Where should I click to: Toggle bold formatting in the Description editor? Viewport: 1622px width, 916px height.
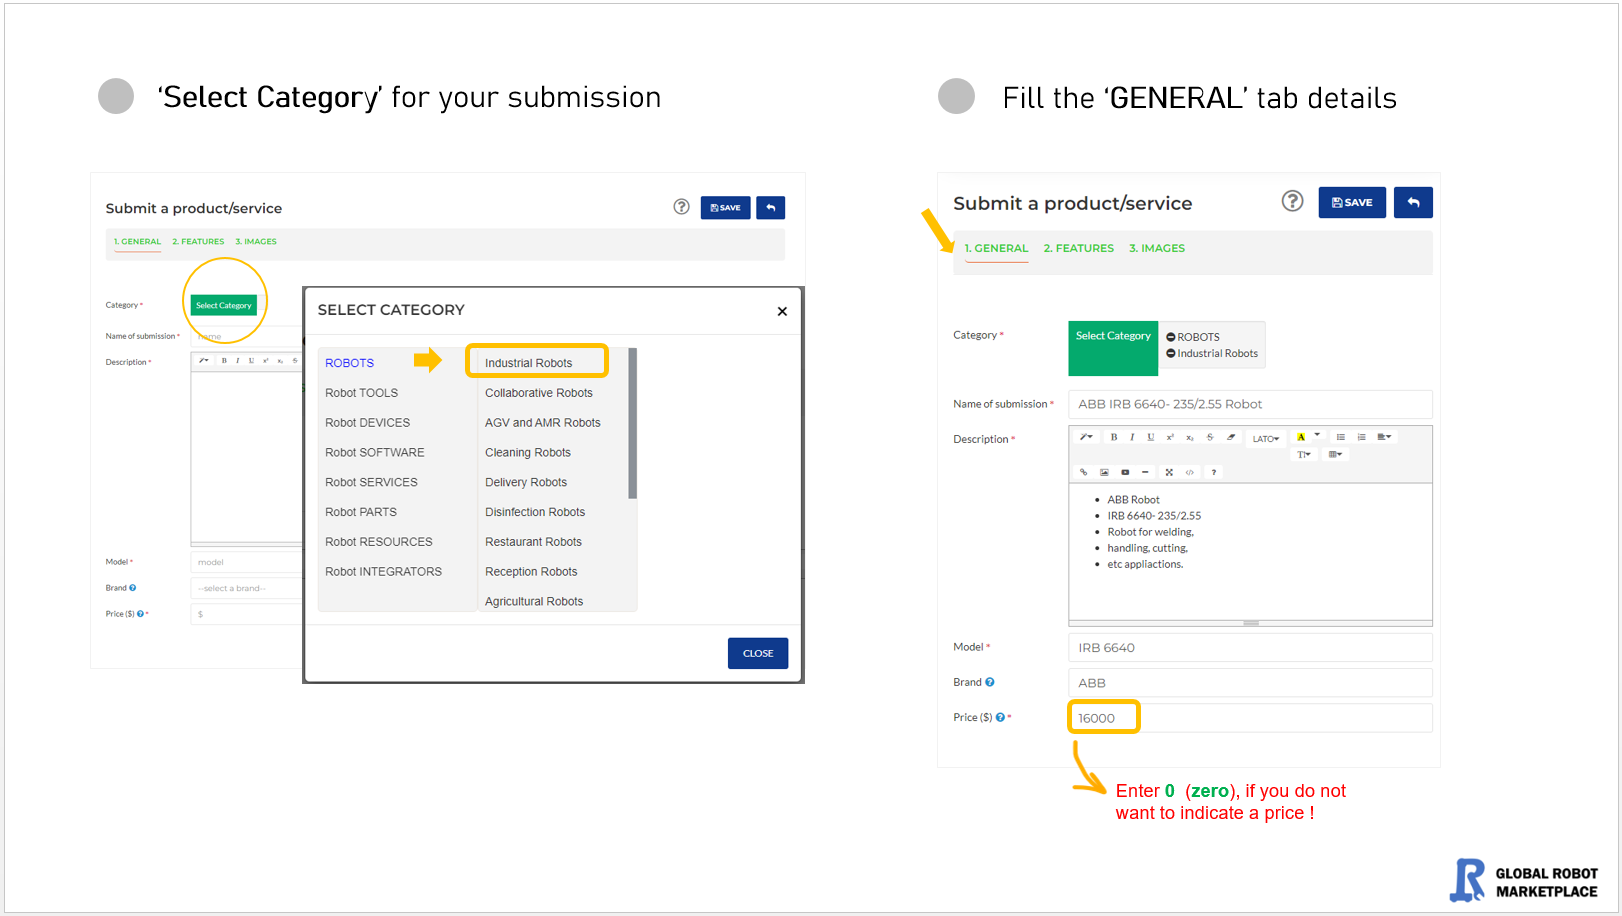pyautogui.click(x=1114, y=438)
